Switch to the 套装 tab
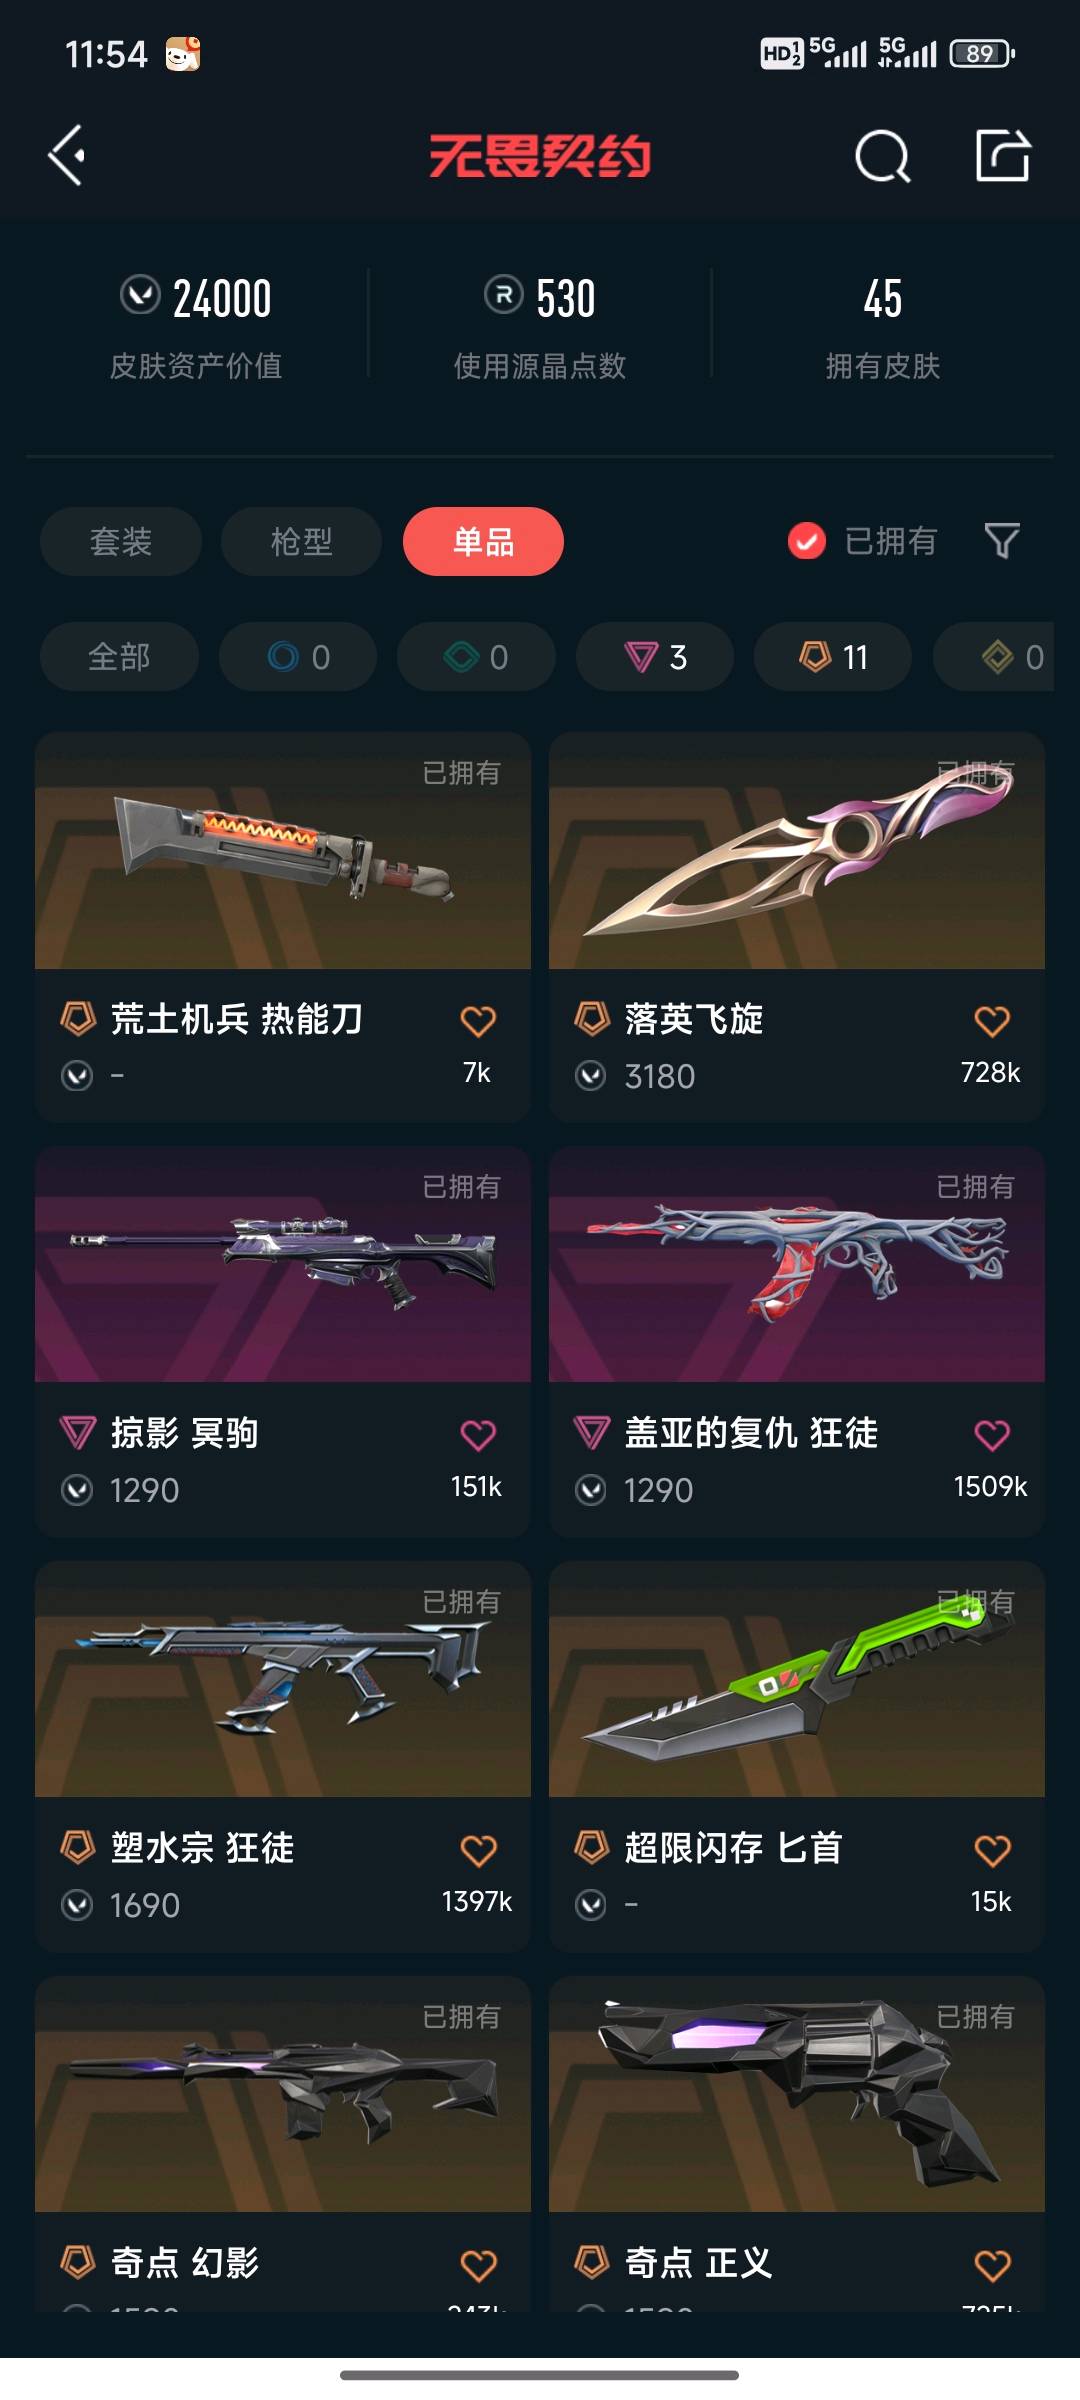The image size is (1080, 2400). click(x=121, y=541)
